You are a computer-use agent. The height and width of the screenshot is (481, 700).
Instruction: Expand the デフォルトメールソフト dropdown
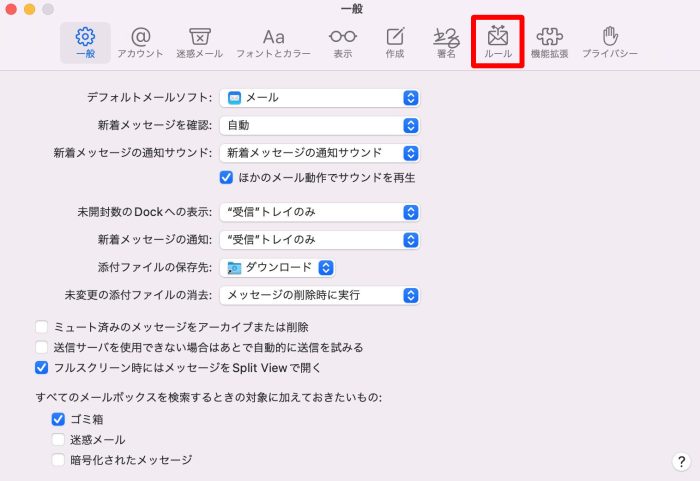click(320, 97)
